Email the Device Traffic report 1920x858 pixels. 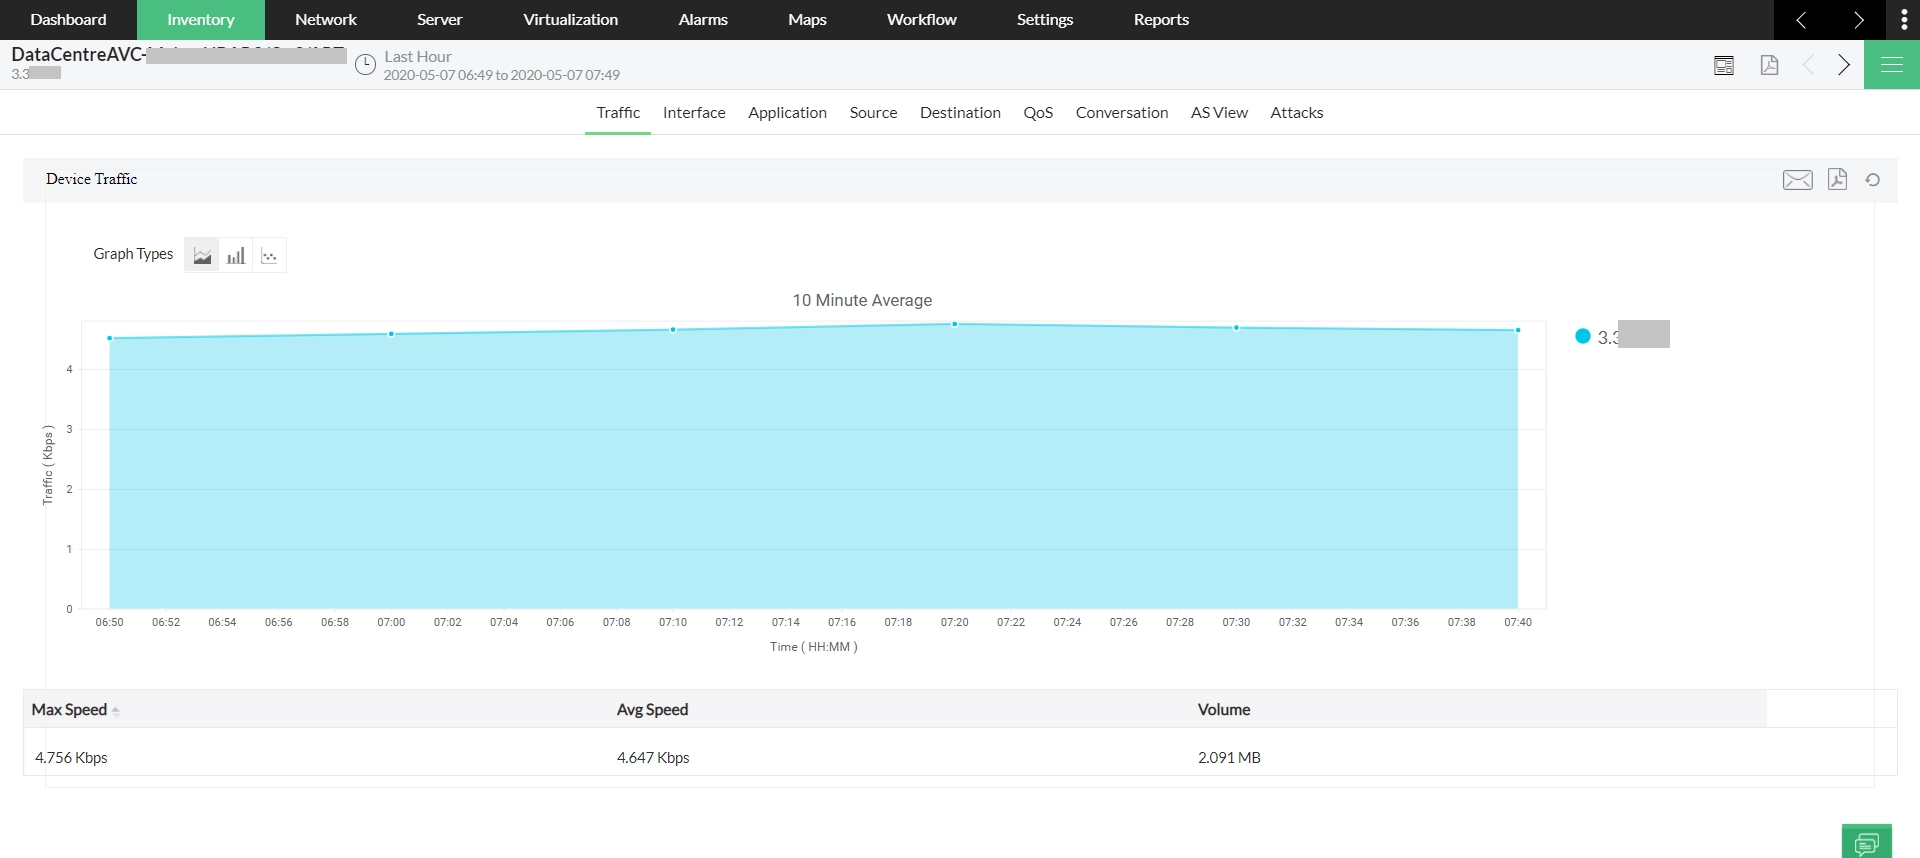coord(1797,180)
